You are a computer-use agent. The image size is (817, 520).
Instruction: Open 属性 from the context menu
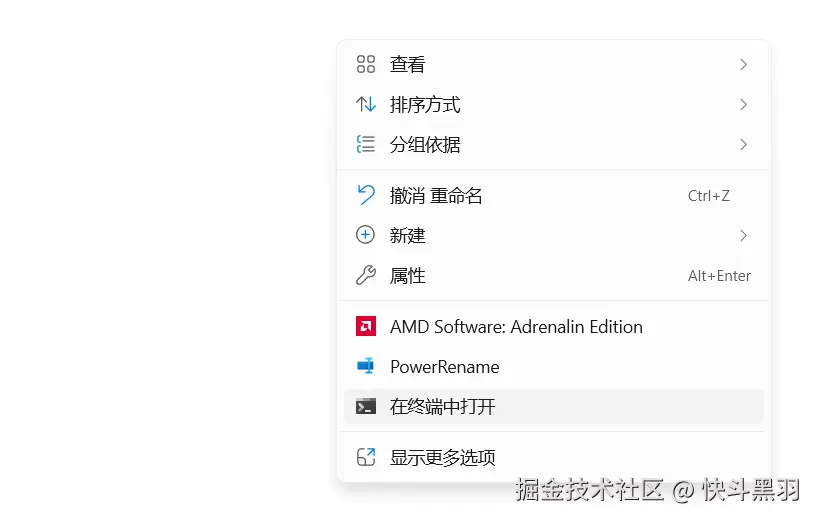click(x=408, y=276)
